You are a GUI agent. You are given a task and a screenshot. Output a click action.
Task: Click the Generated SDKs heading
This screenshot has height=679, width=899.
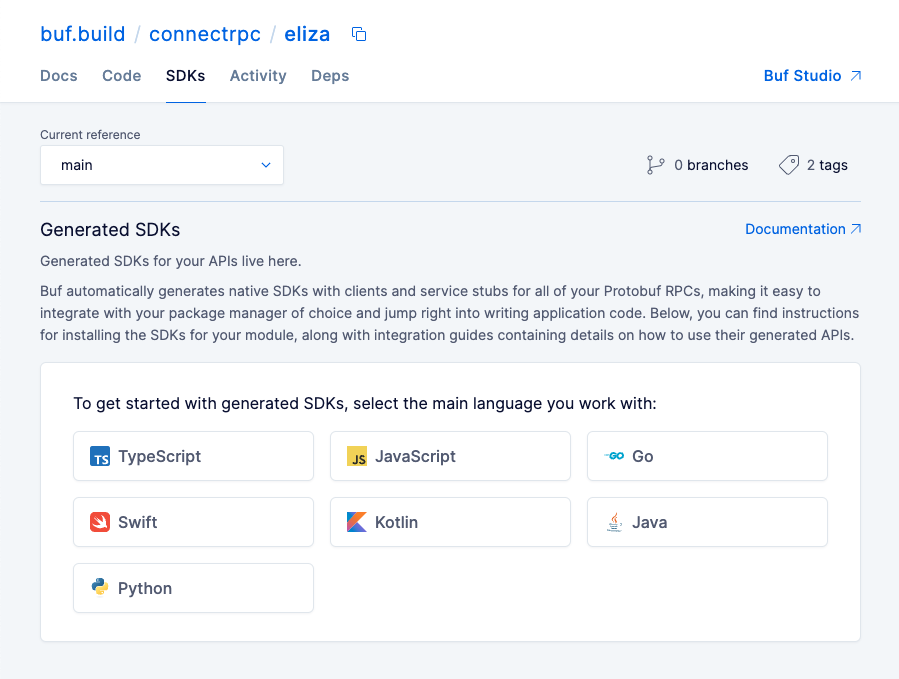tap(110, 229)
